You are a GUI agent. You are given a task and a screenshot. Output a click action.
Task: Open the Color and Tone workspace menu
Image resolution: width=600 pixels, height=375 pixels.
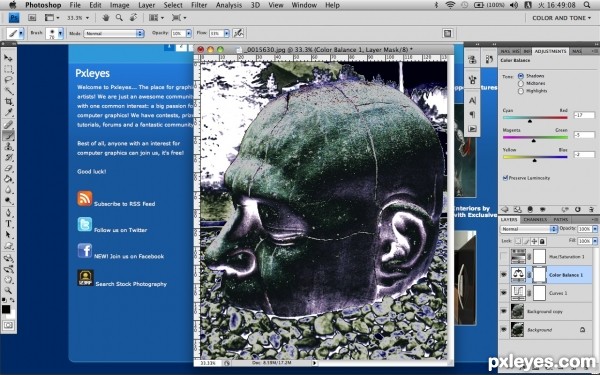point(561,18)
